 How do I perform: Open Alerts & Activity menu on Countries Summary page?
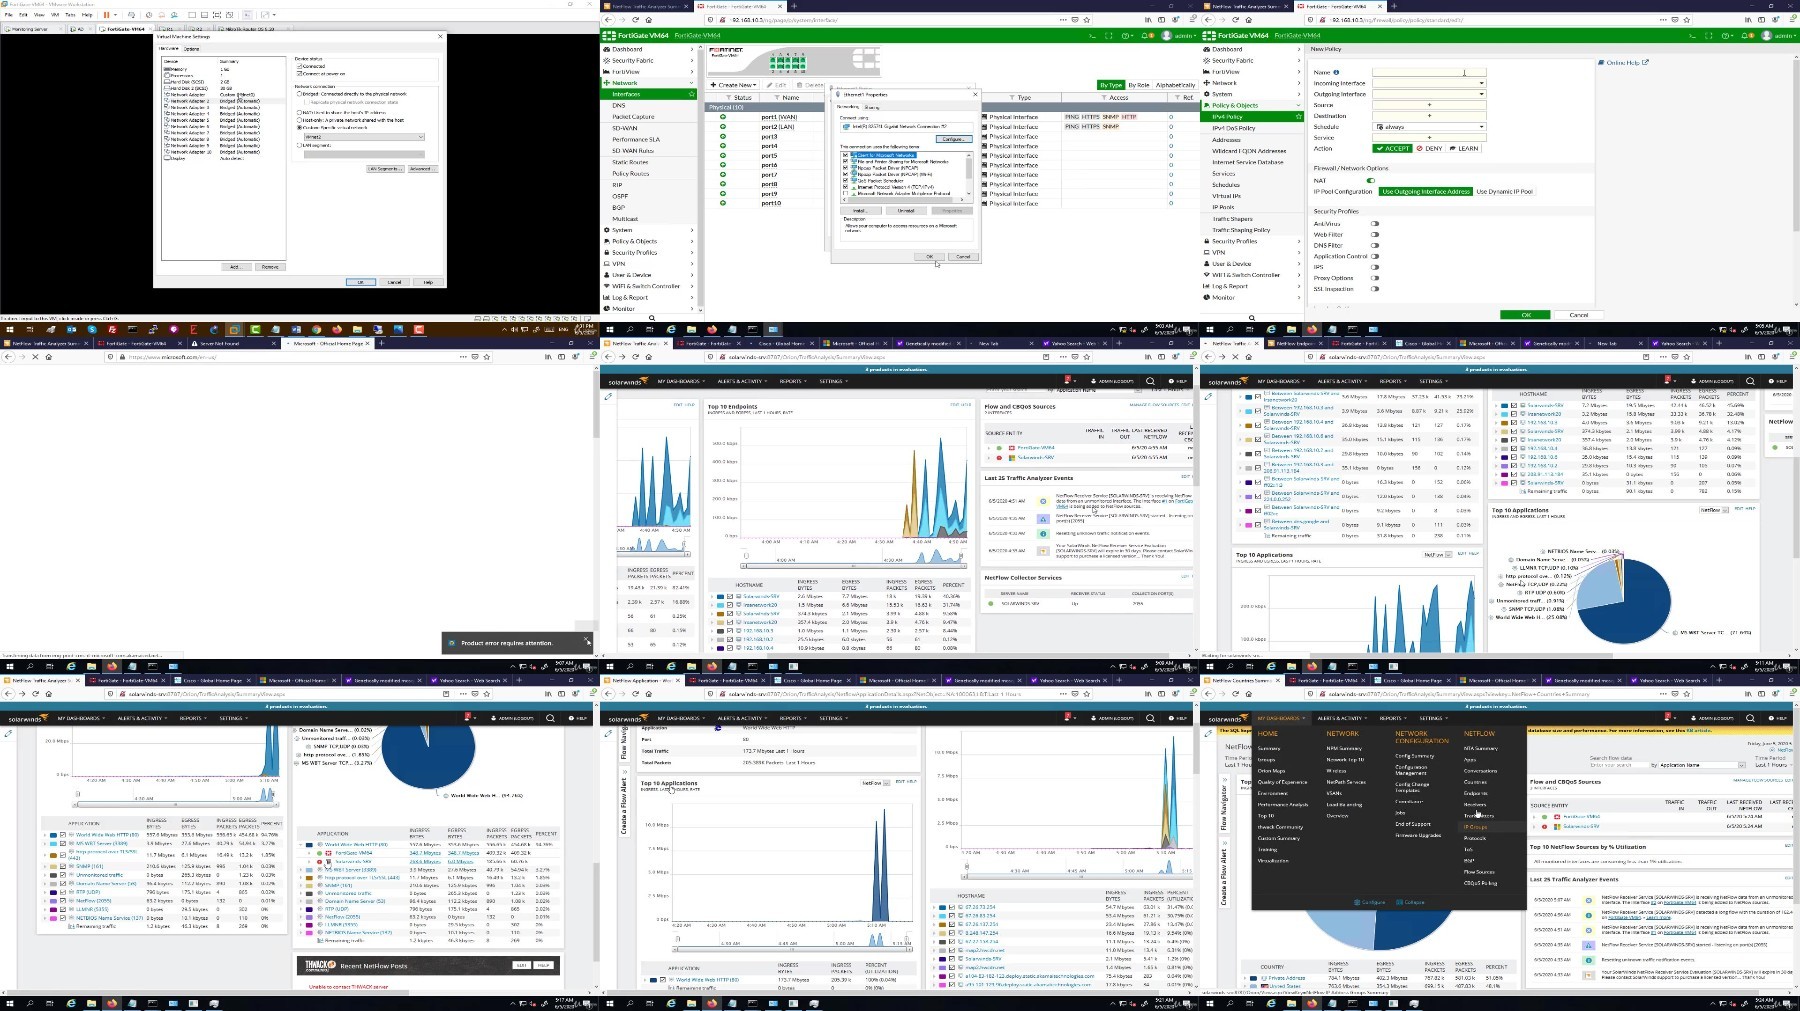[1341, 718]
